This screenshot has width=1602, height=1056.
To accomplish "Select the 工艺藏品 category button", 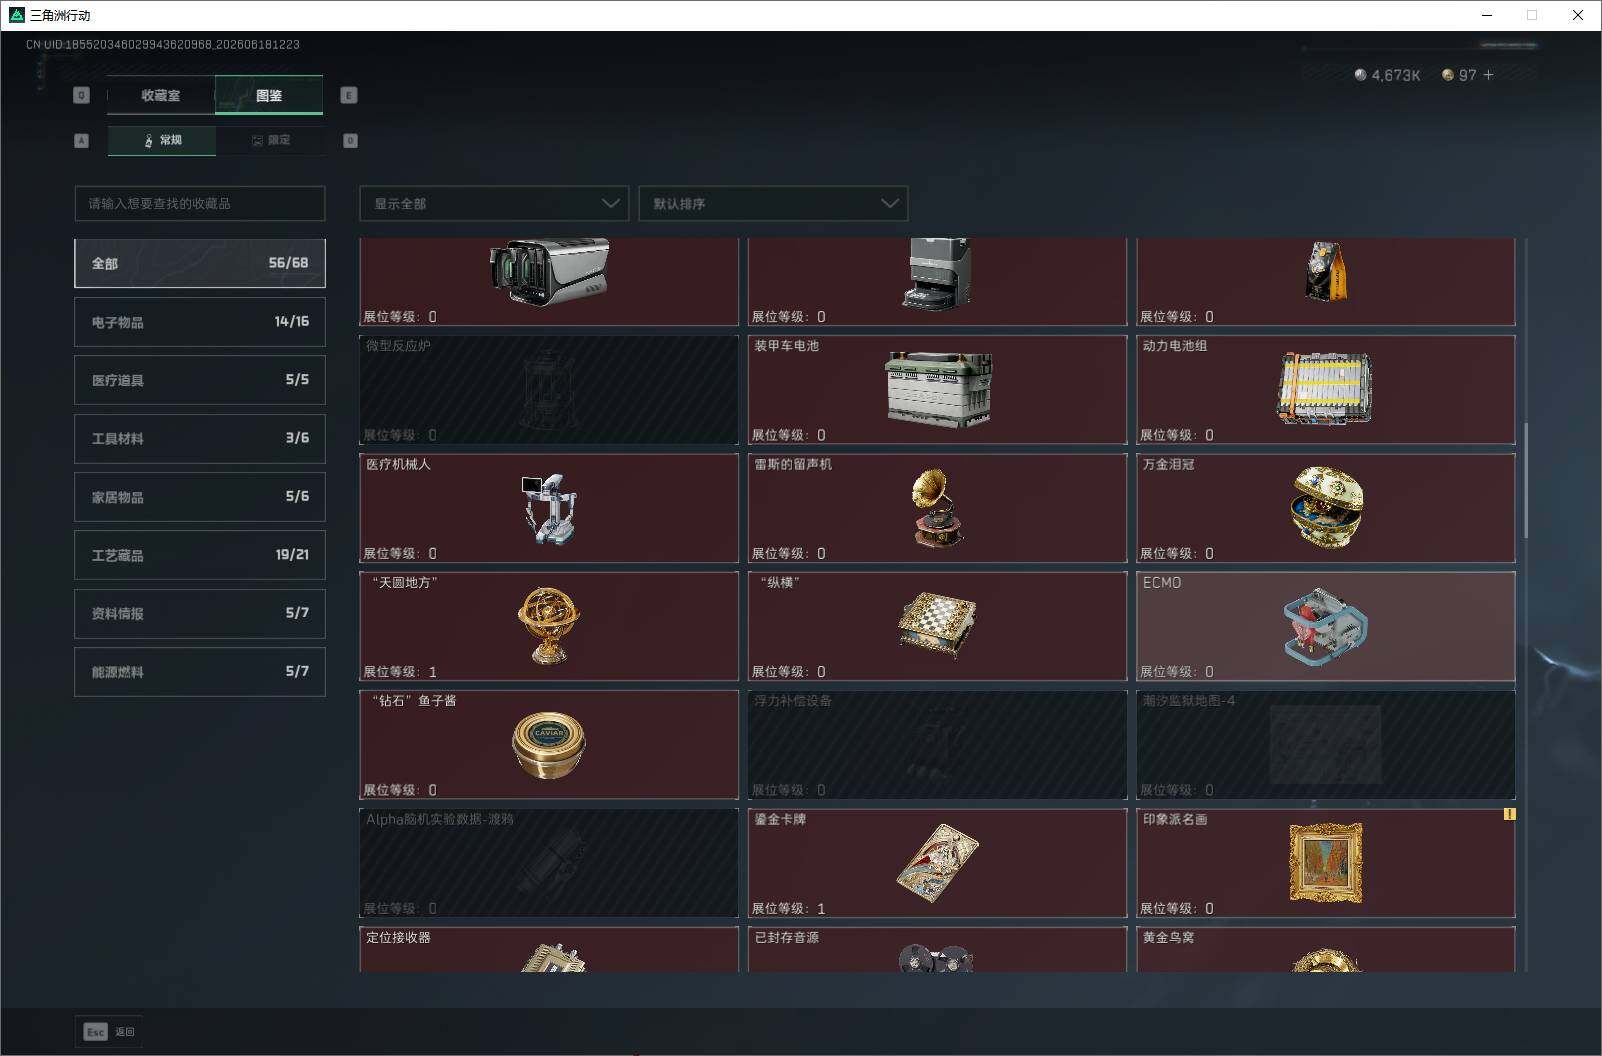I will pyautogui.click(x=200, y=555).
